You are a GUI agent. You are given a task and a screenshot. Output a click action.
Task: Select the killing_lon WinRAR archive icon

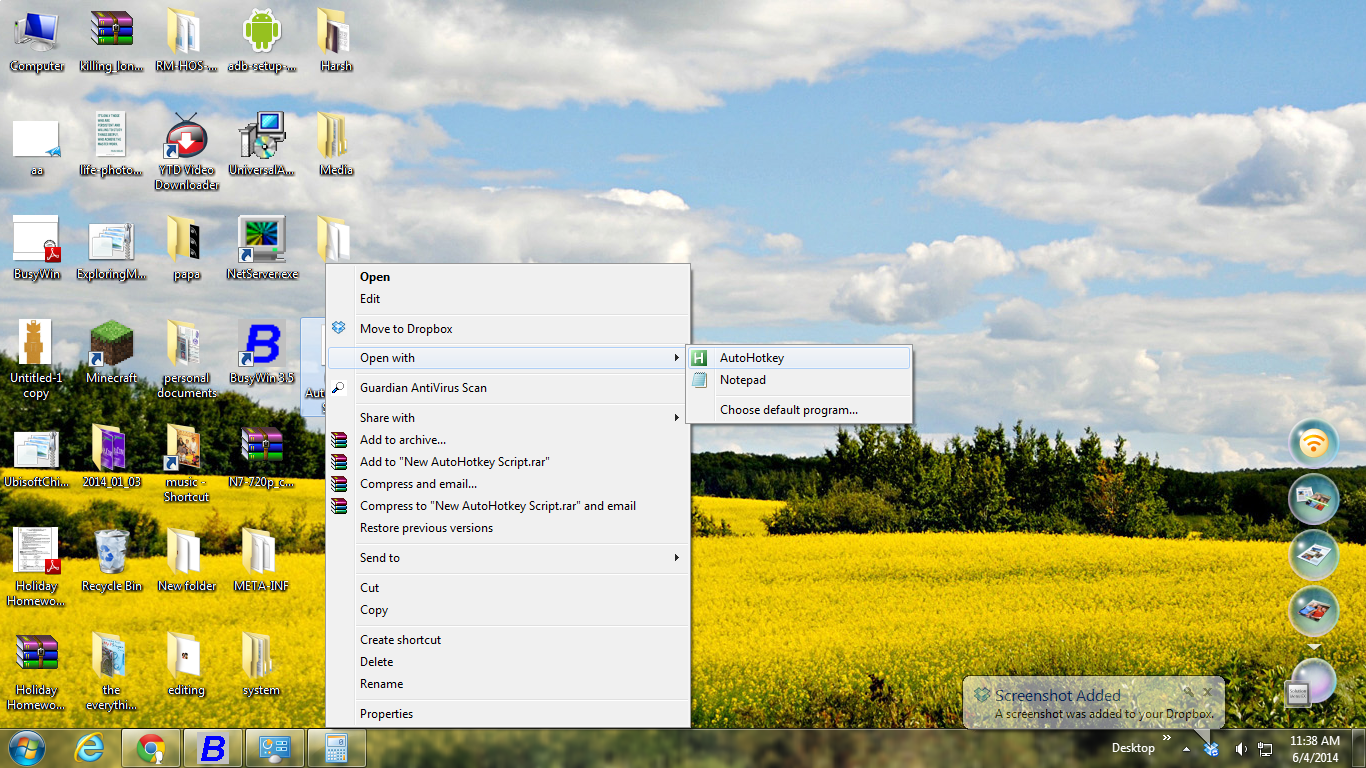click(111, 41)
